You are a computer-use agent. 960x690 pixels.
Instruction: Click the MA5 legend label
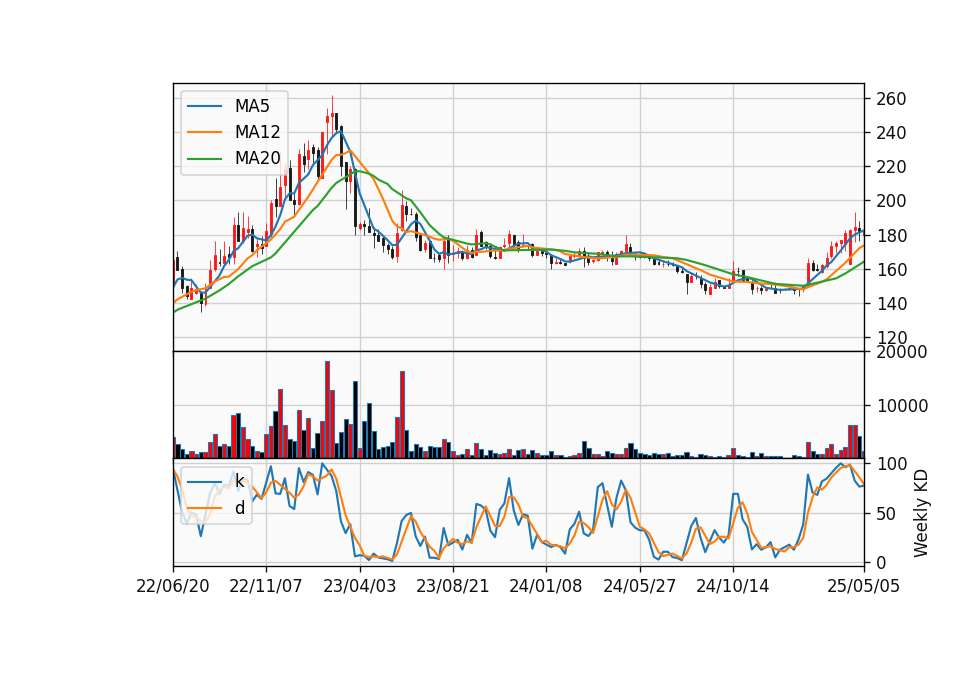252,106
